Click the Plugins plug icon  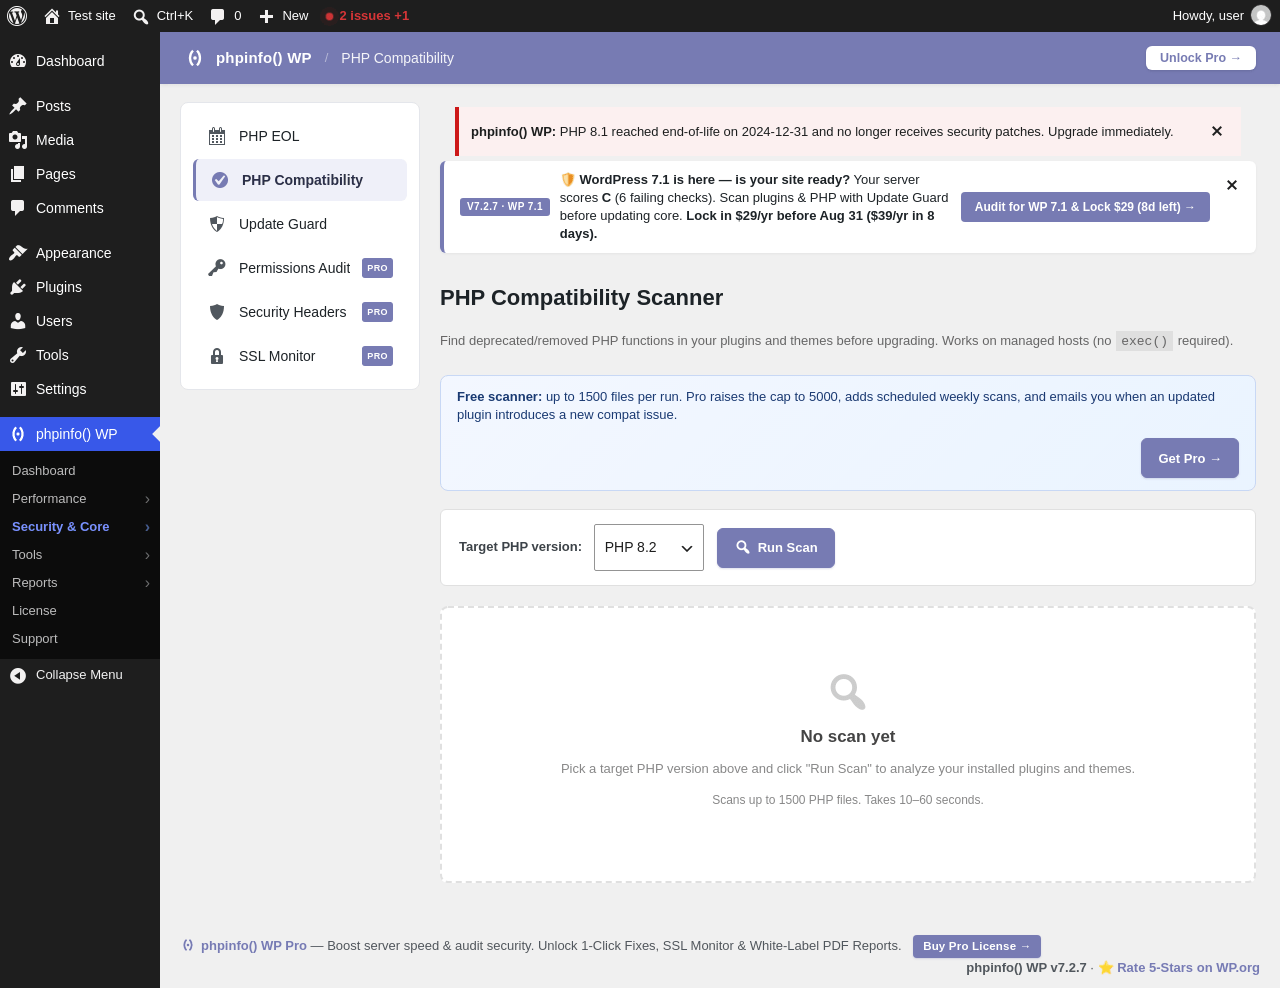tap(18, 287)
